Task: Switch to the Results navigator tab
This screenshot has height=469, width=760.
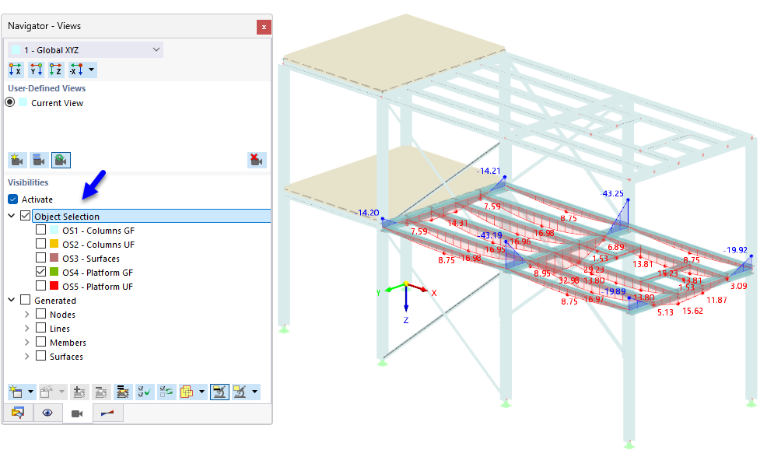Action: click(108, 413)
